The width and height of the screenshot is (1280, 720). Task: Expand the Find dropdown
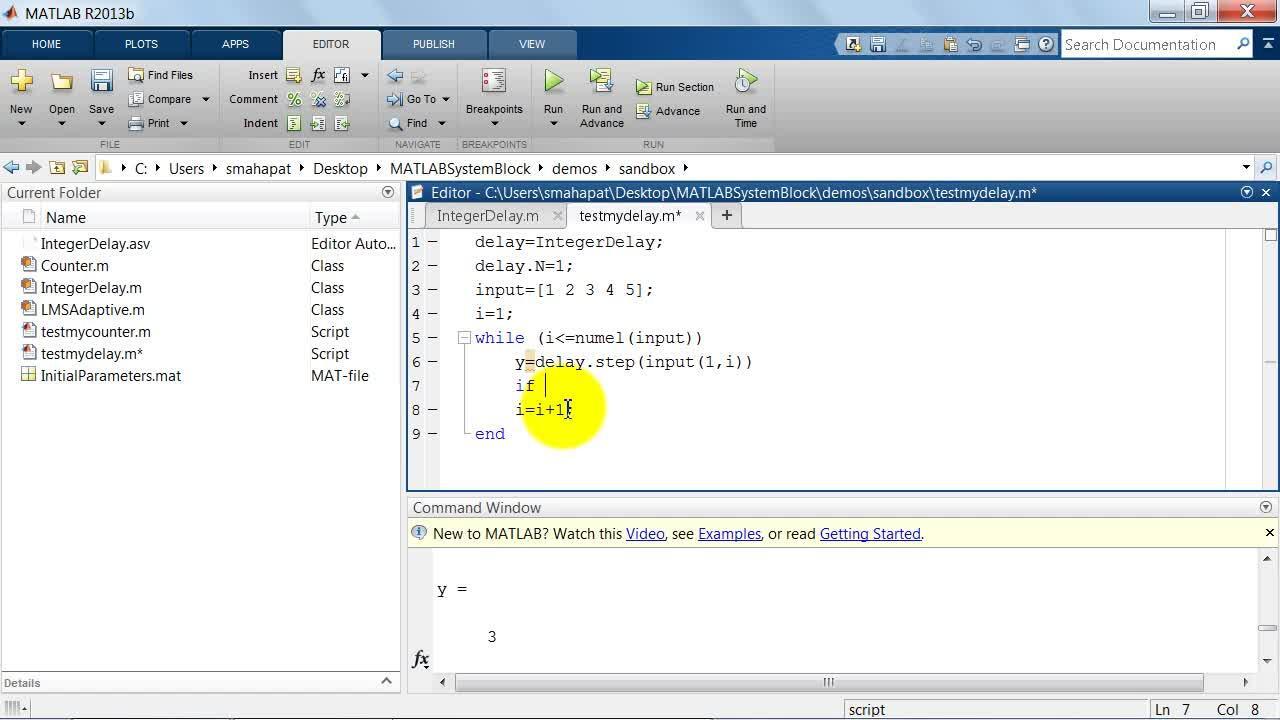(x=440, y=123)
